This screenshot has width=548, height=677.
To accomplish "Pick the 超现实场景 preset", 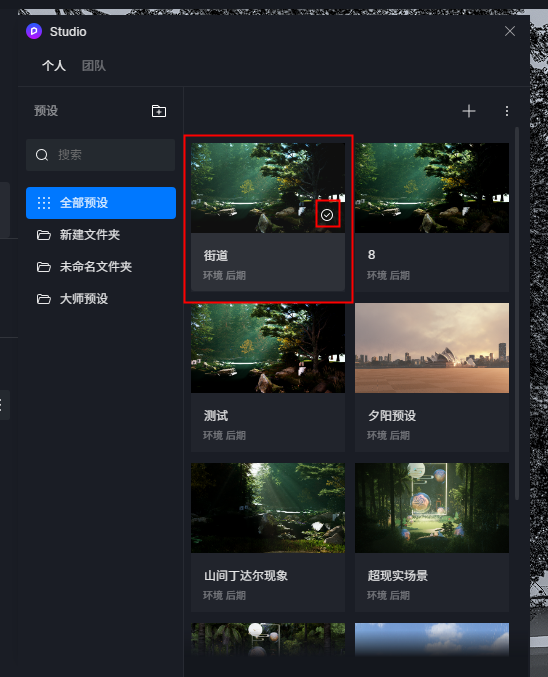I will [432, 537].
